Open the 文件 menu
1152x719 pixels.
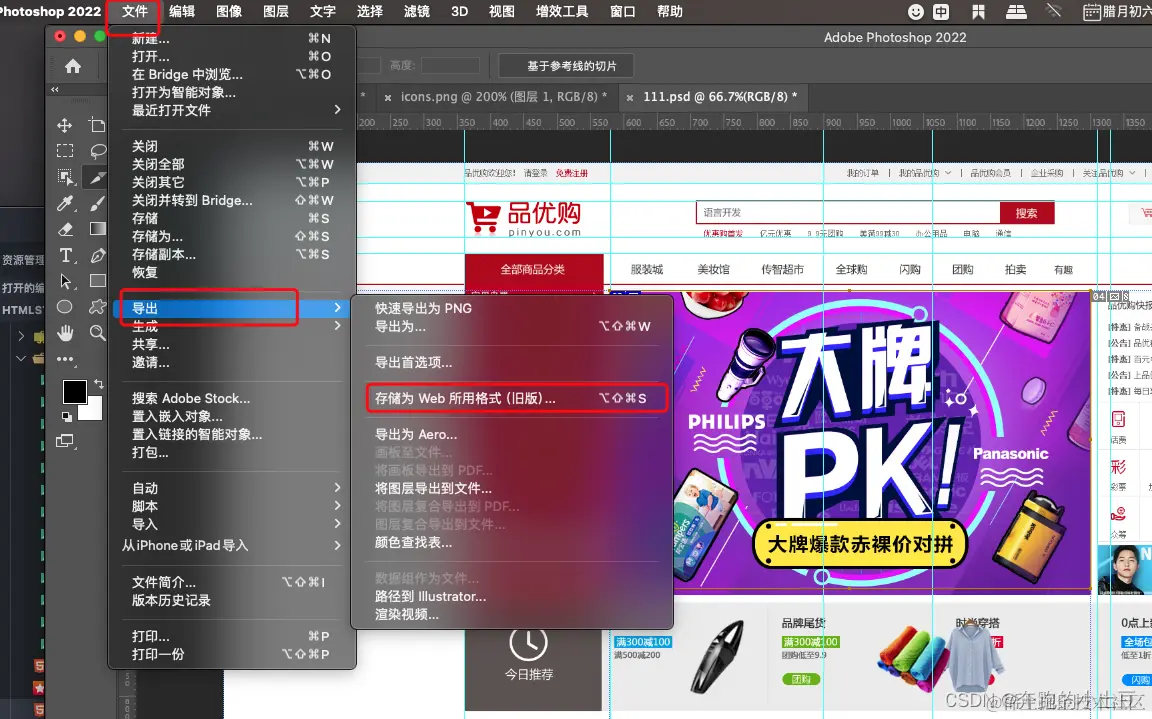pyautogui.click(x=134, y=12)
